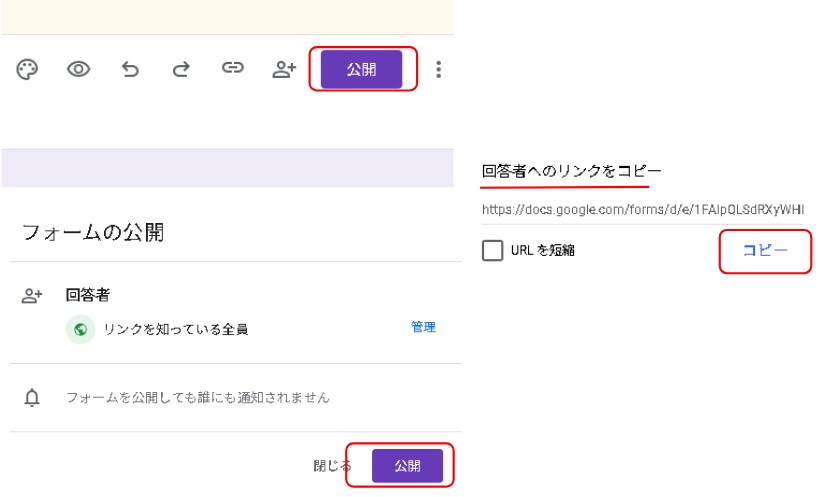
Task: Click the フォームを公開しても誰にも通知されません notice text
Action: [x=197, y=398]
